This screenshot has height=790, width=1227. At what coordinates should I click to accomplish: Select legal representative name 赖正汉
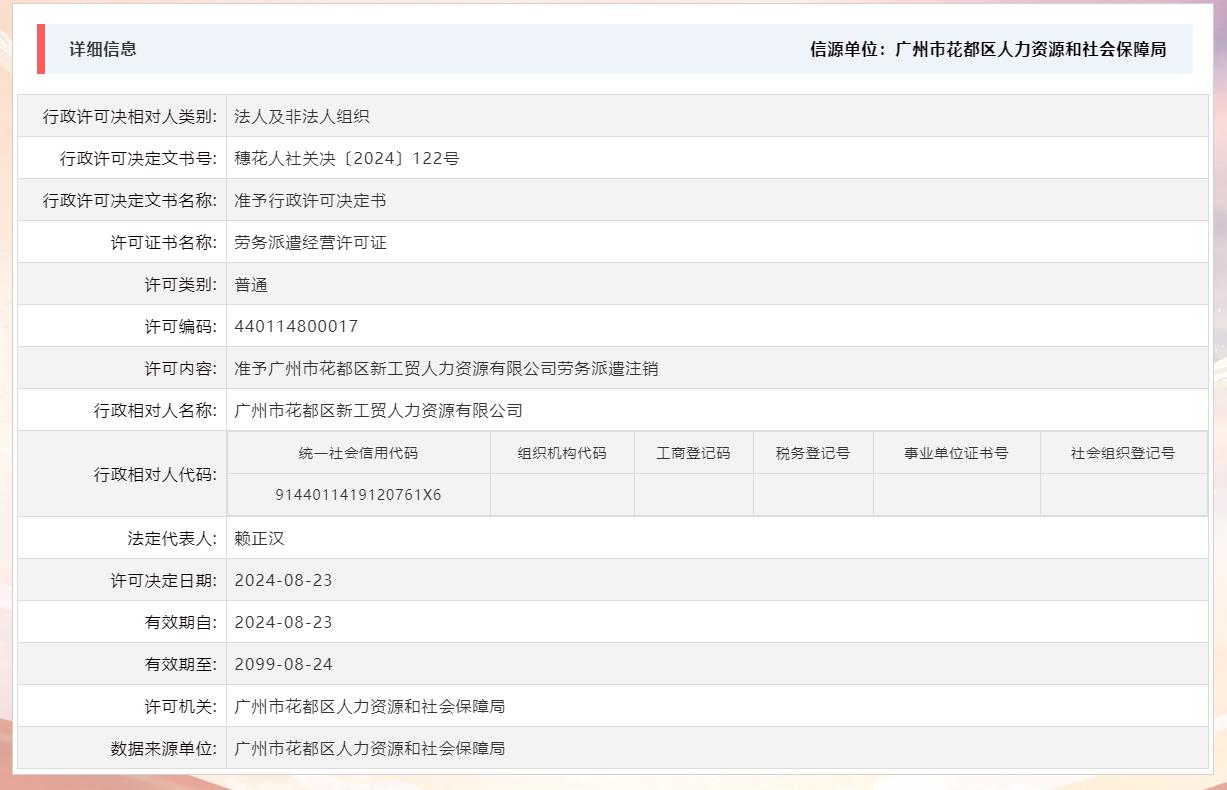(259, 538)
